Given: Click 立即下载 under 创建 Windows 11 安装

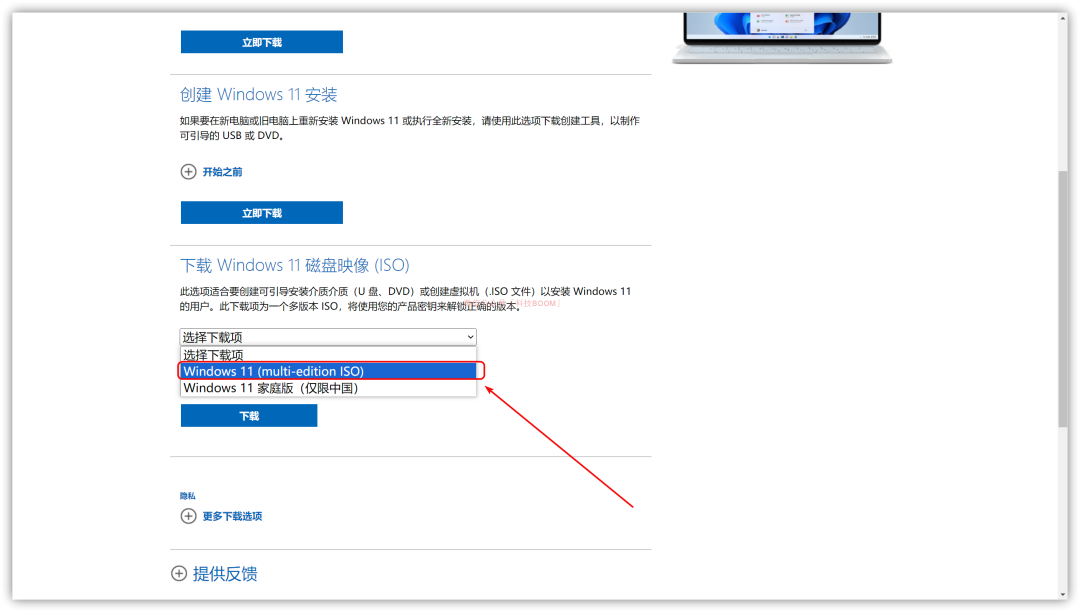Looking at the screenshot, I should (262, 213).
